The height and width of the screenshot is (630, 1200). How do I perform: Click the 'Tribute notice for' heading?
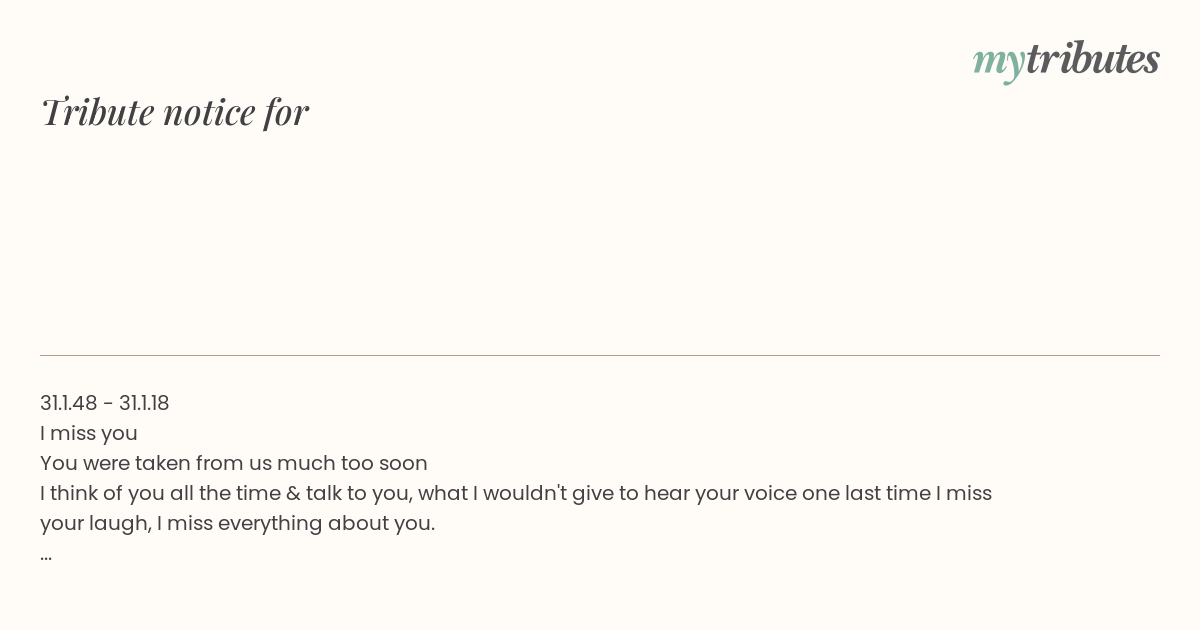coord(175,113)
